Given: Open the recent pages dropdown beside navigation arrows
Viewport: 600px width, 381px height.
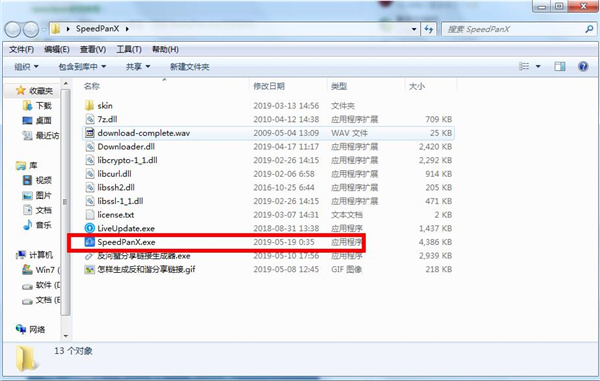Looking at the screenshot, I should [x=44, y=29].
